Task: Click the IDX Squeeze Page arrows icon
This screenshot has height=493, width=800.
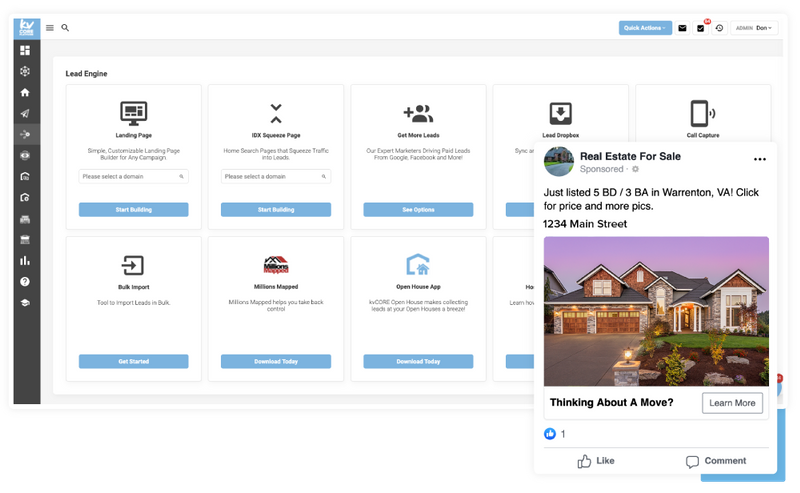Action: tap(276, 113)
